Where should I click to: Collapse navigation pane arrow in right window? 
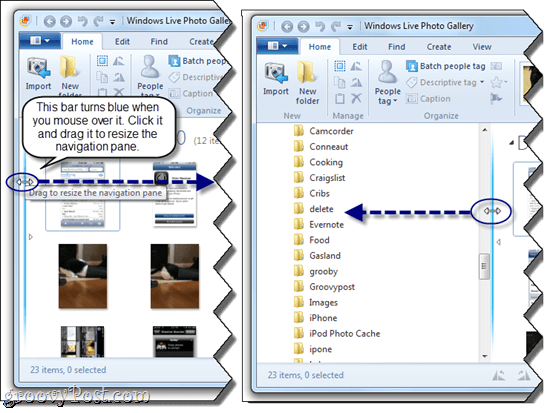(498, 242)
